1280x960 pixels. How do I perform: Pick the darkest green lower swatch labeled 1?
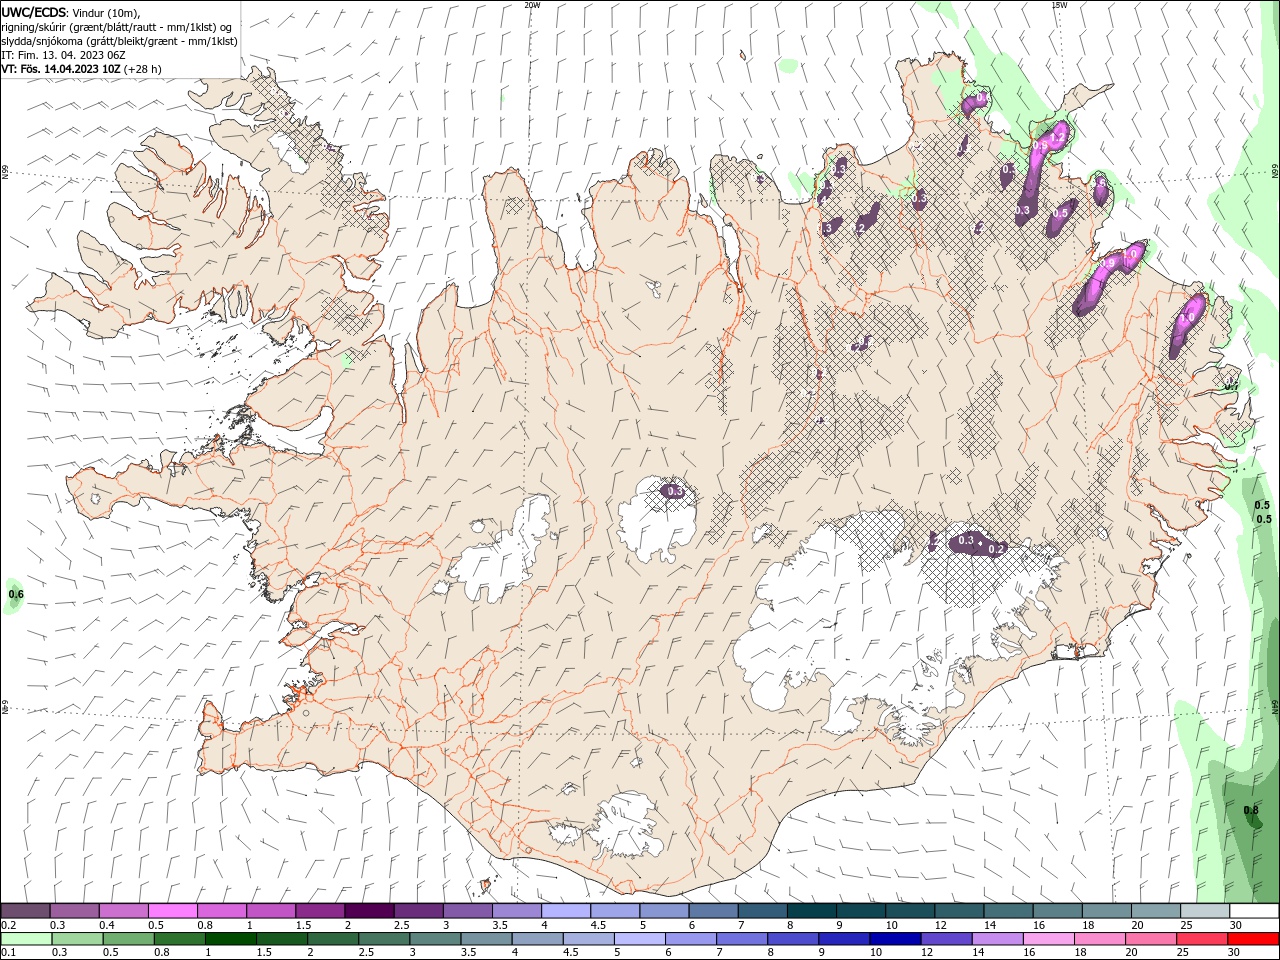tap(230, 939)
